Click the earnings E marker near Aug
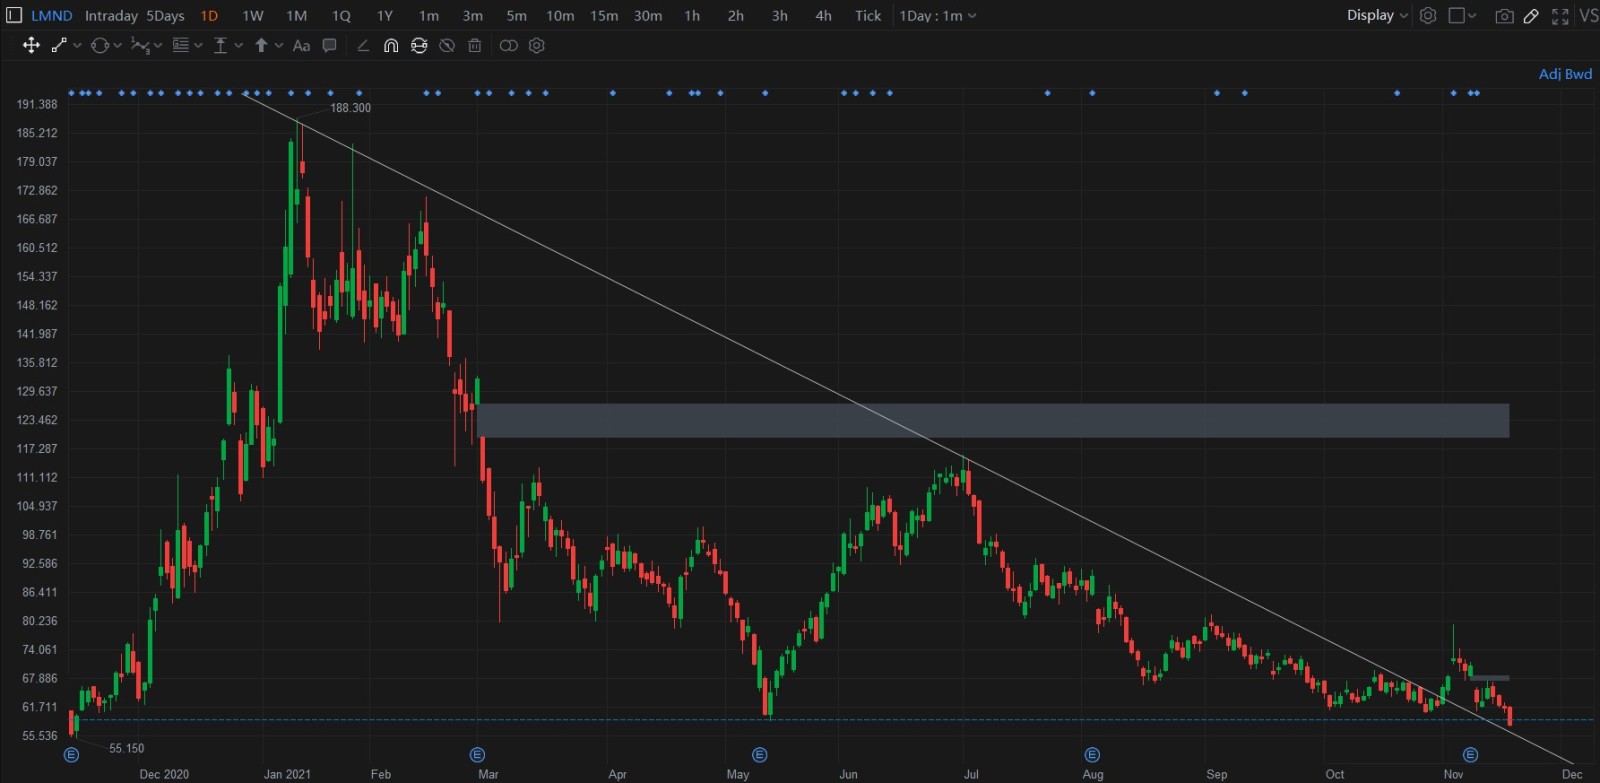This screenshot has width=1600, height=783. pyautogui.click(x=1092, y=754)
